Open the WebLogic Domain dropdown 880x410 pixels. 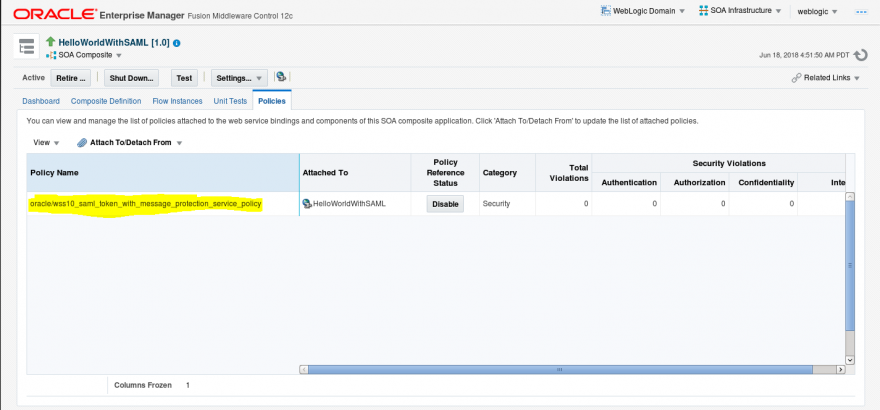649,11
